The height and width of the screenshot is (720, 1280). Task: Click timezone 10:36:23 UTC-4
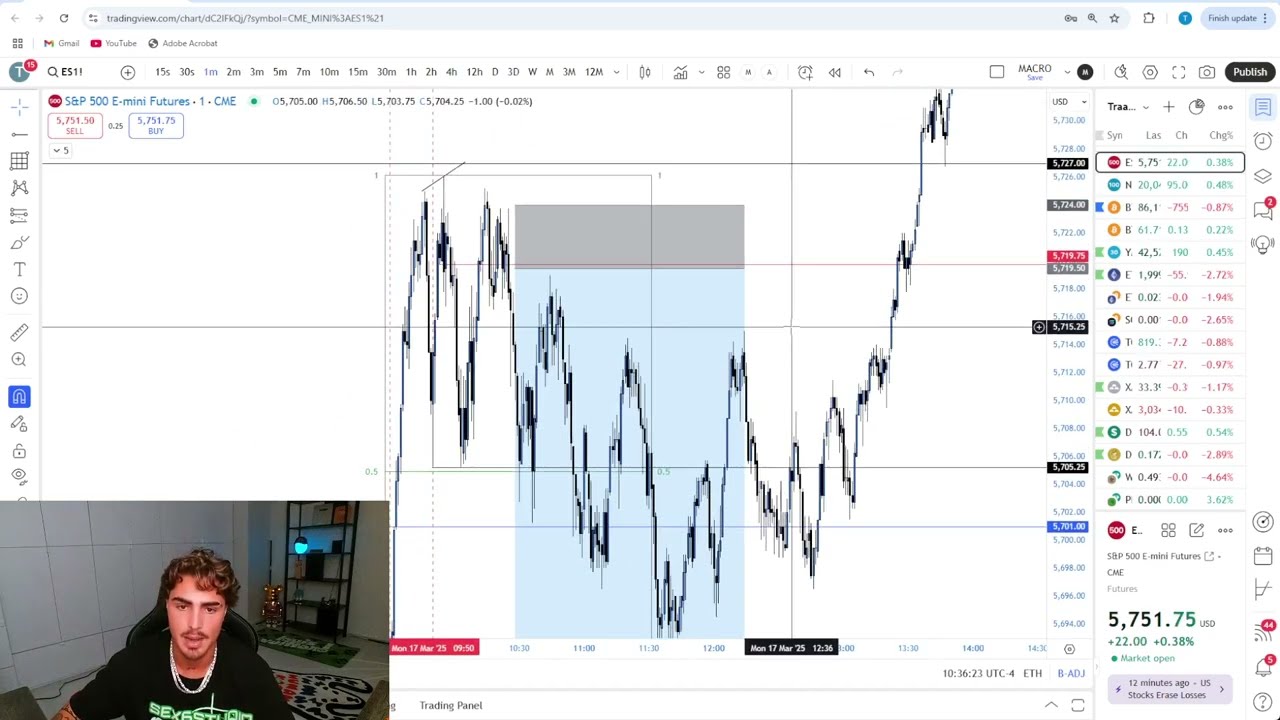pyautogui.click(x=976, y=674)
